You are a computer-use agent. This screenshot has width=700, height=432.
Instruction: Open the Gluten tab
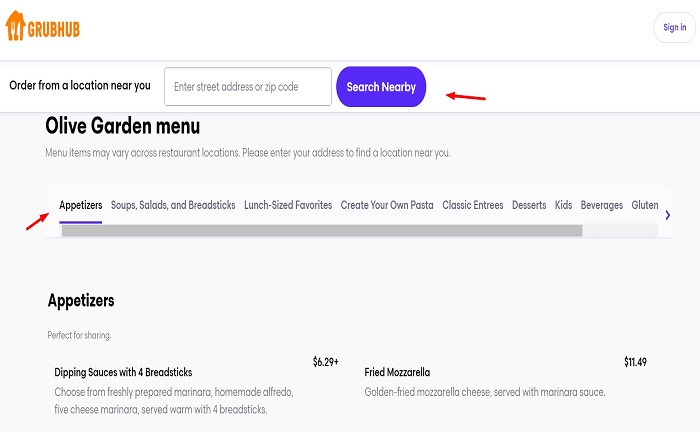click(645, 205)
